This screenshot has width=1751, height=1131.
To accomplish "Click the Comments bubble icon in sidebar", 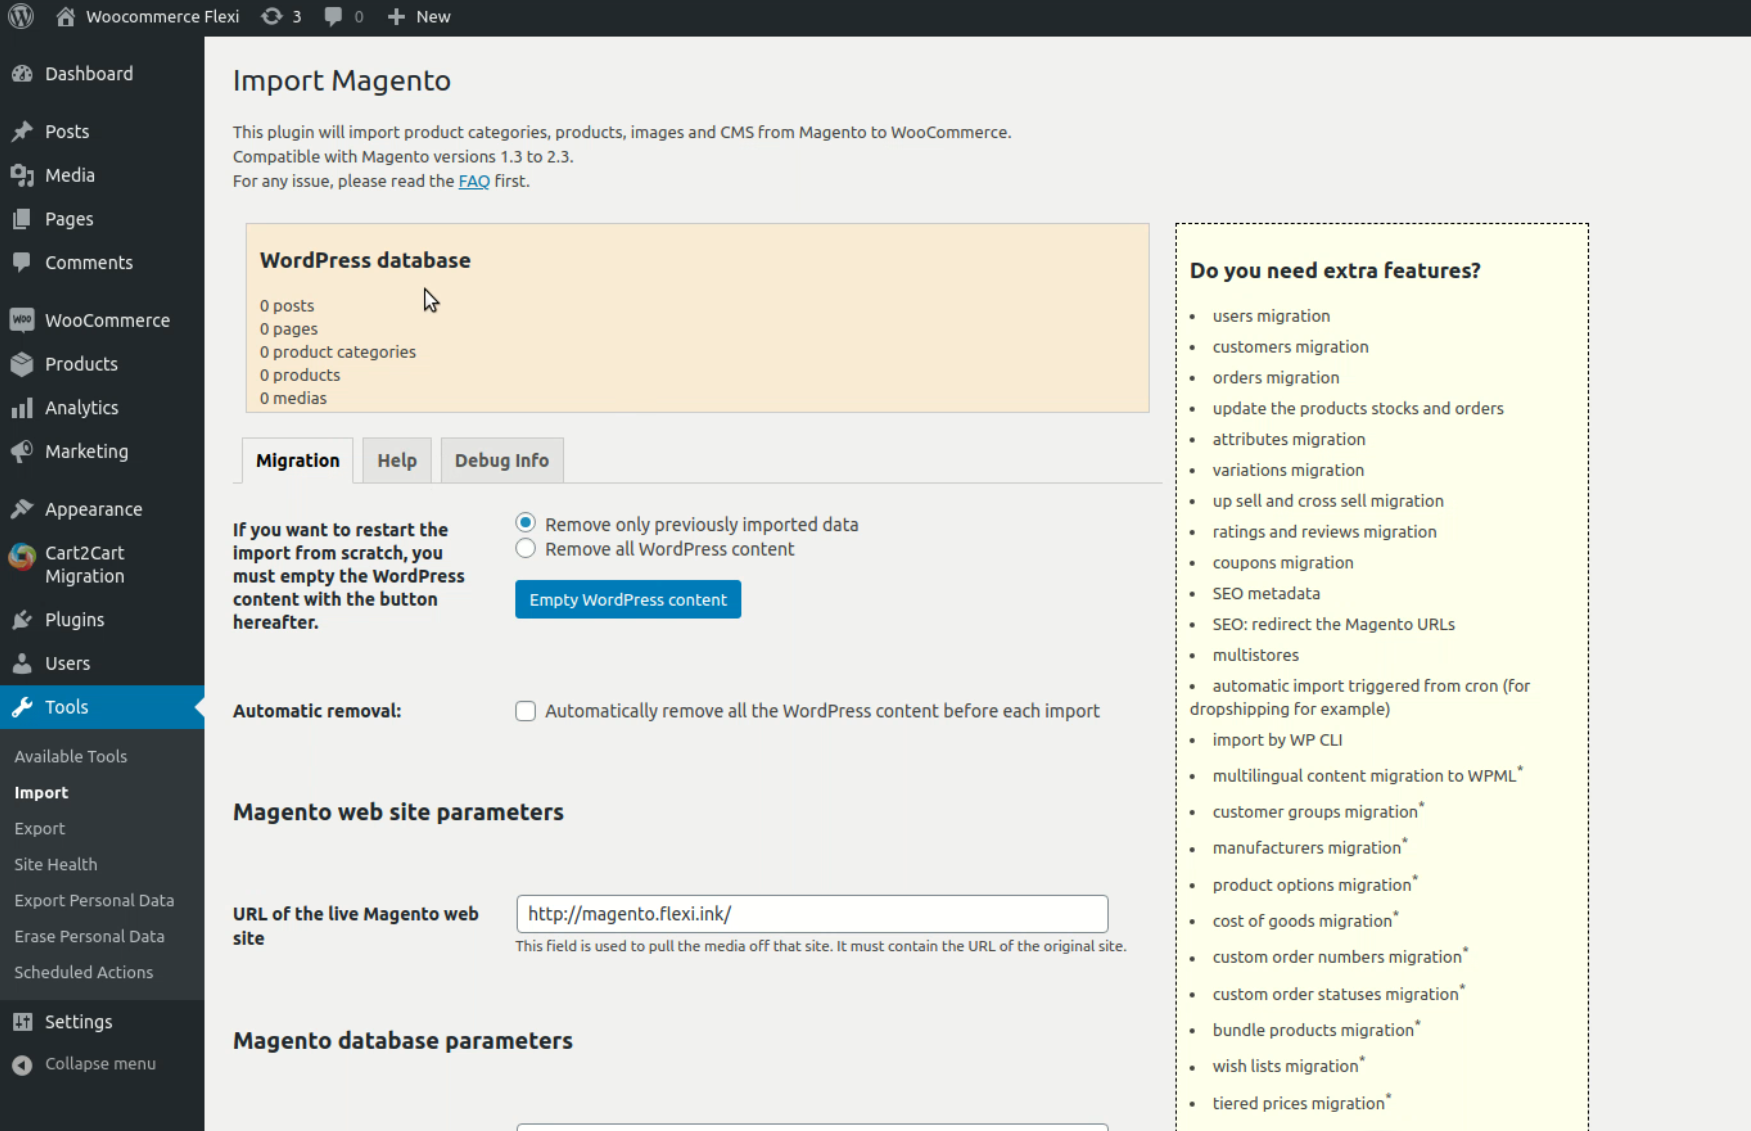I will tap(22, 263).
